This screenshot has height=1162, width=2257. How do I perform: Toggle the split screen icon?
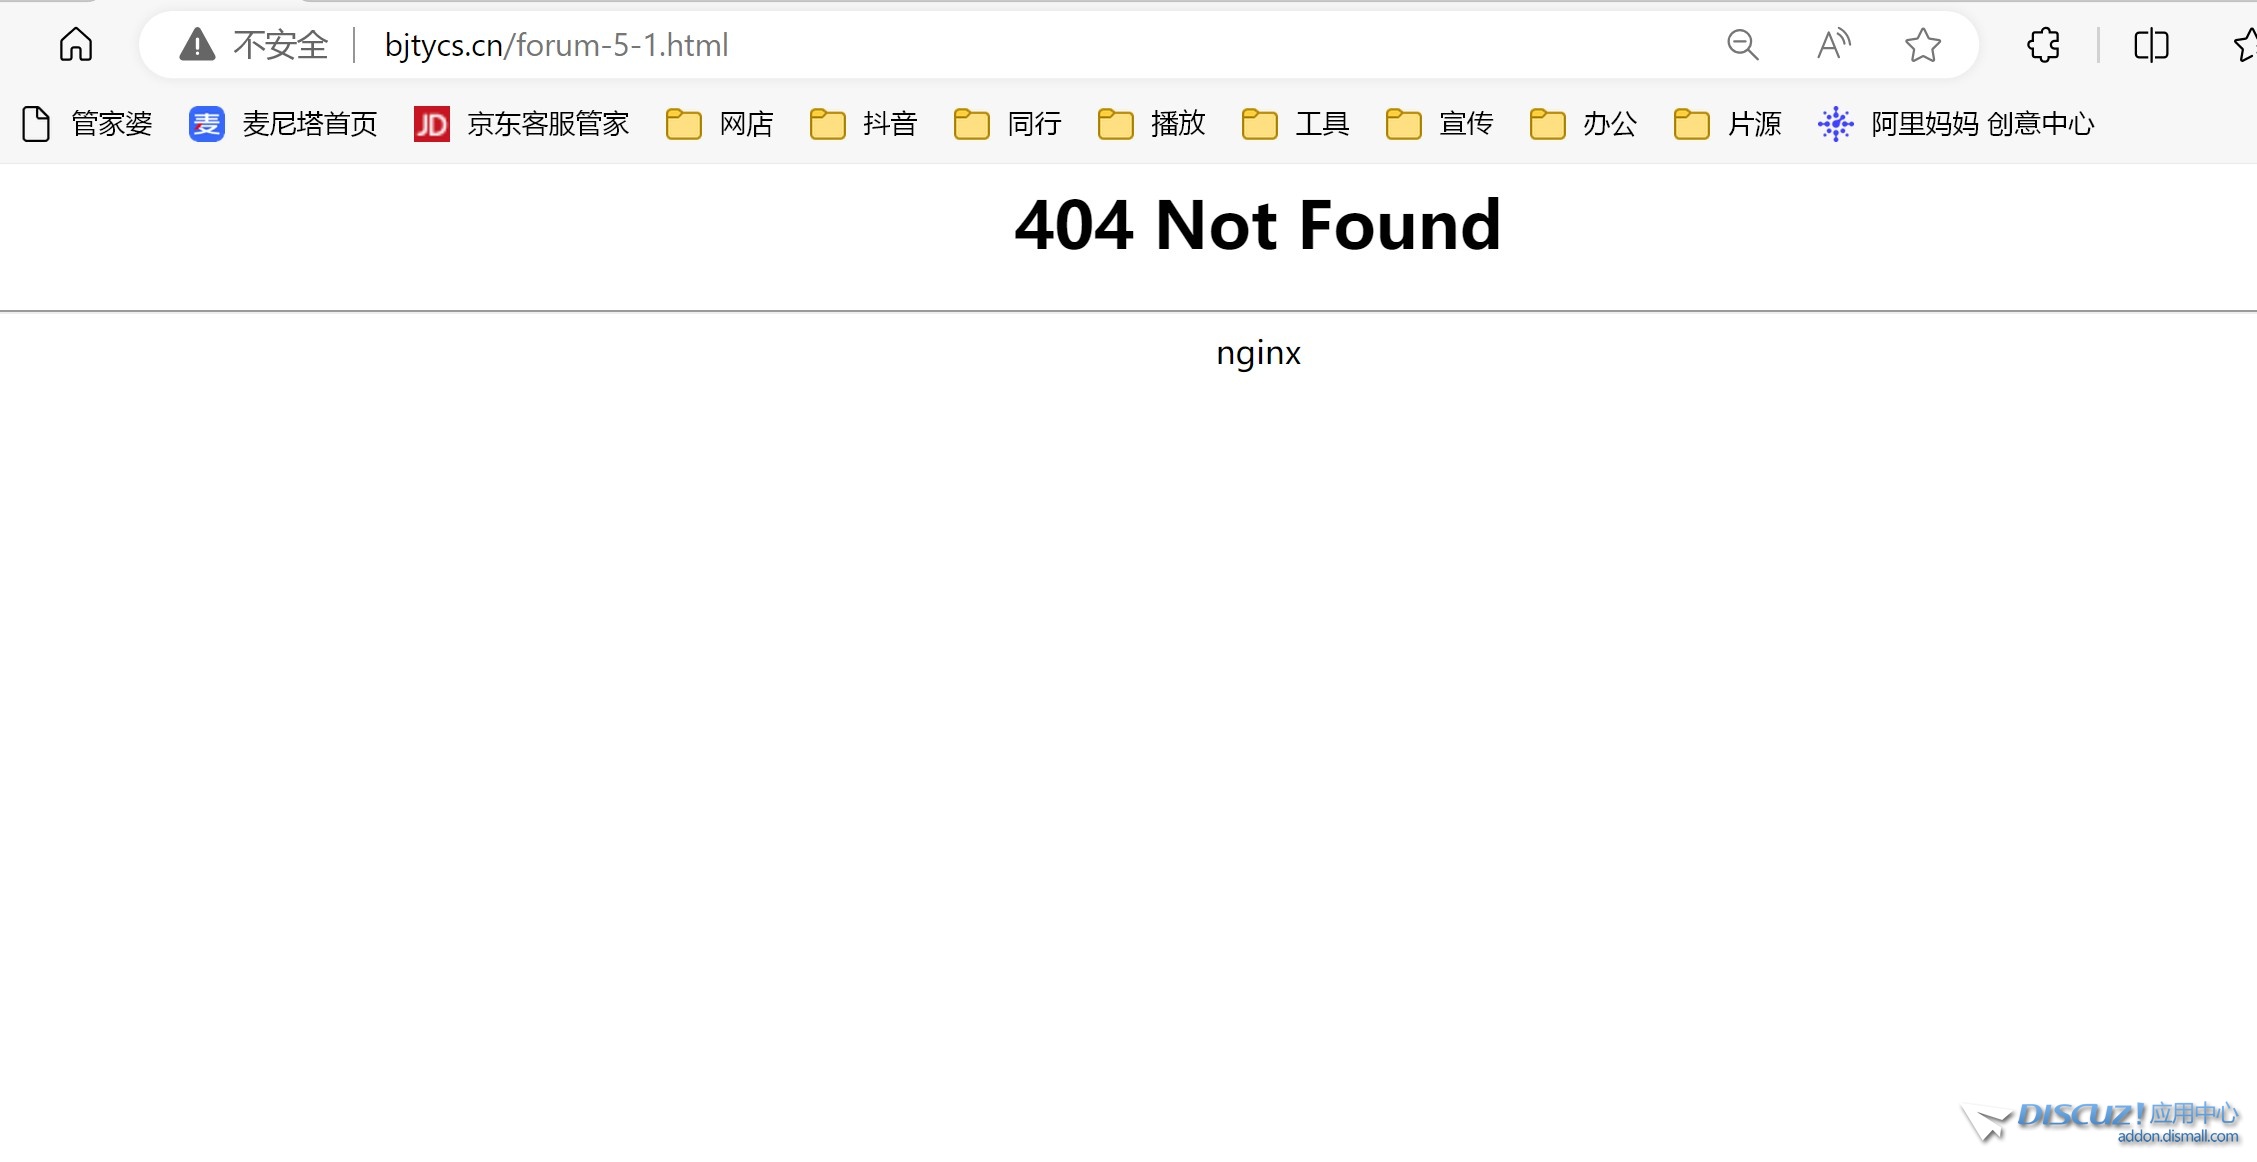(2151, 45)
